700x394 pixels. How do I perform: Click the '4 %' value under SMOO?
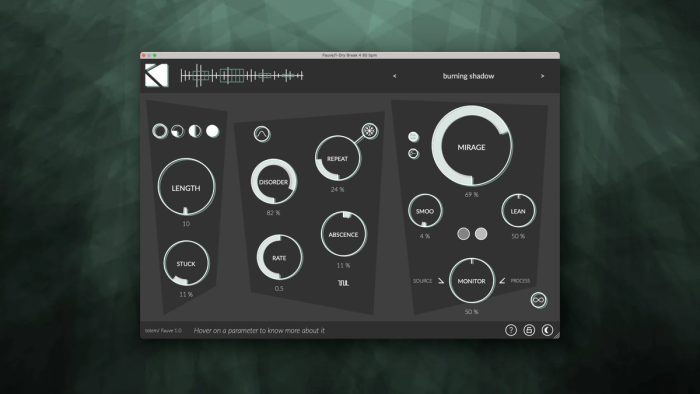[425, 236]
